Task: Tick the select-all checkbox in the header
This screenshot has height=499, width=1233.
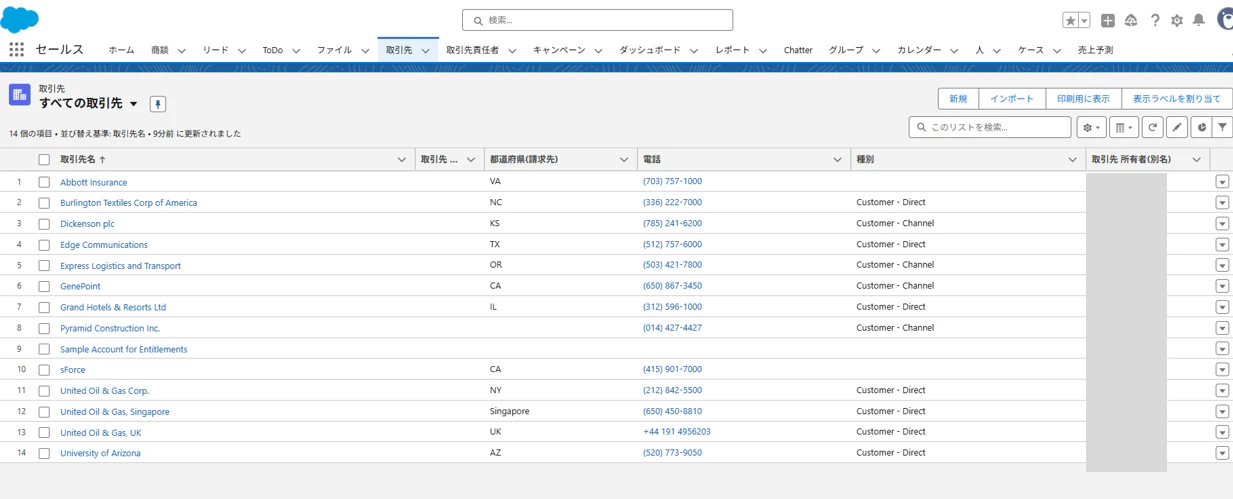Action: coord(44,159)
